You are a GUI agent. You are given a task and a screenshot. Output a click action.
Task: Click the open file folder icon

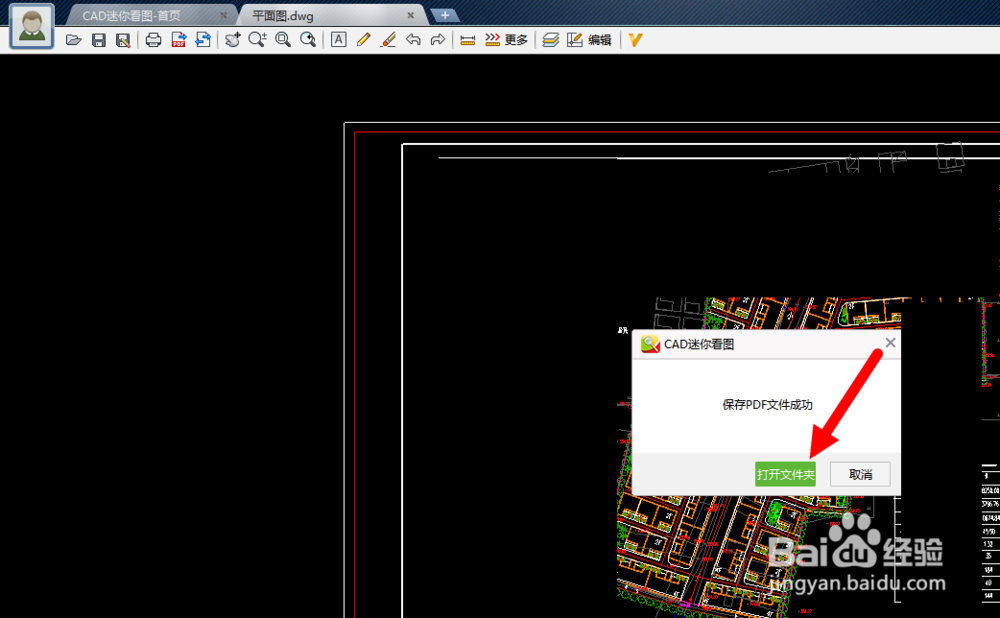(73, 40)
